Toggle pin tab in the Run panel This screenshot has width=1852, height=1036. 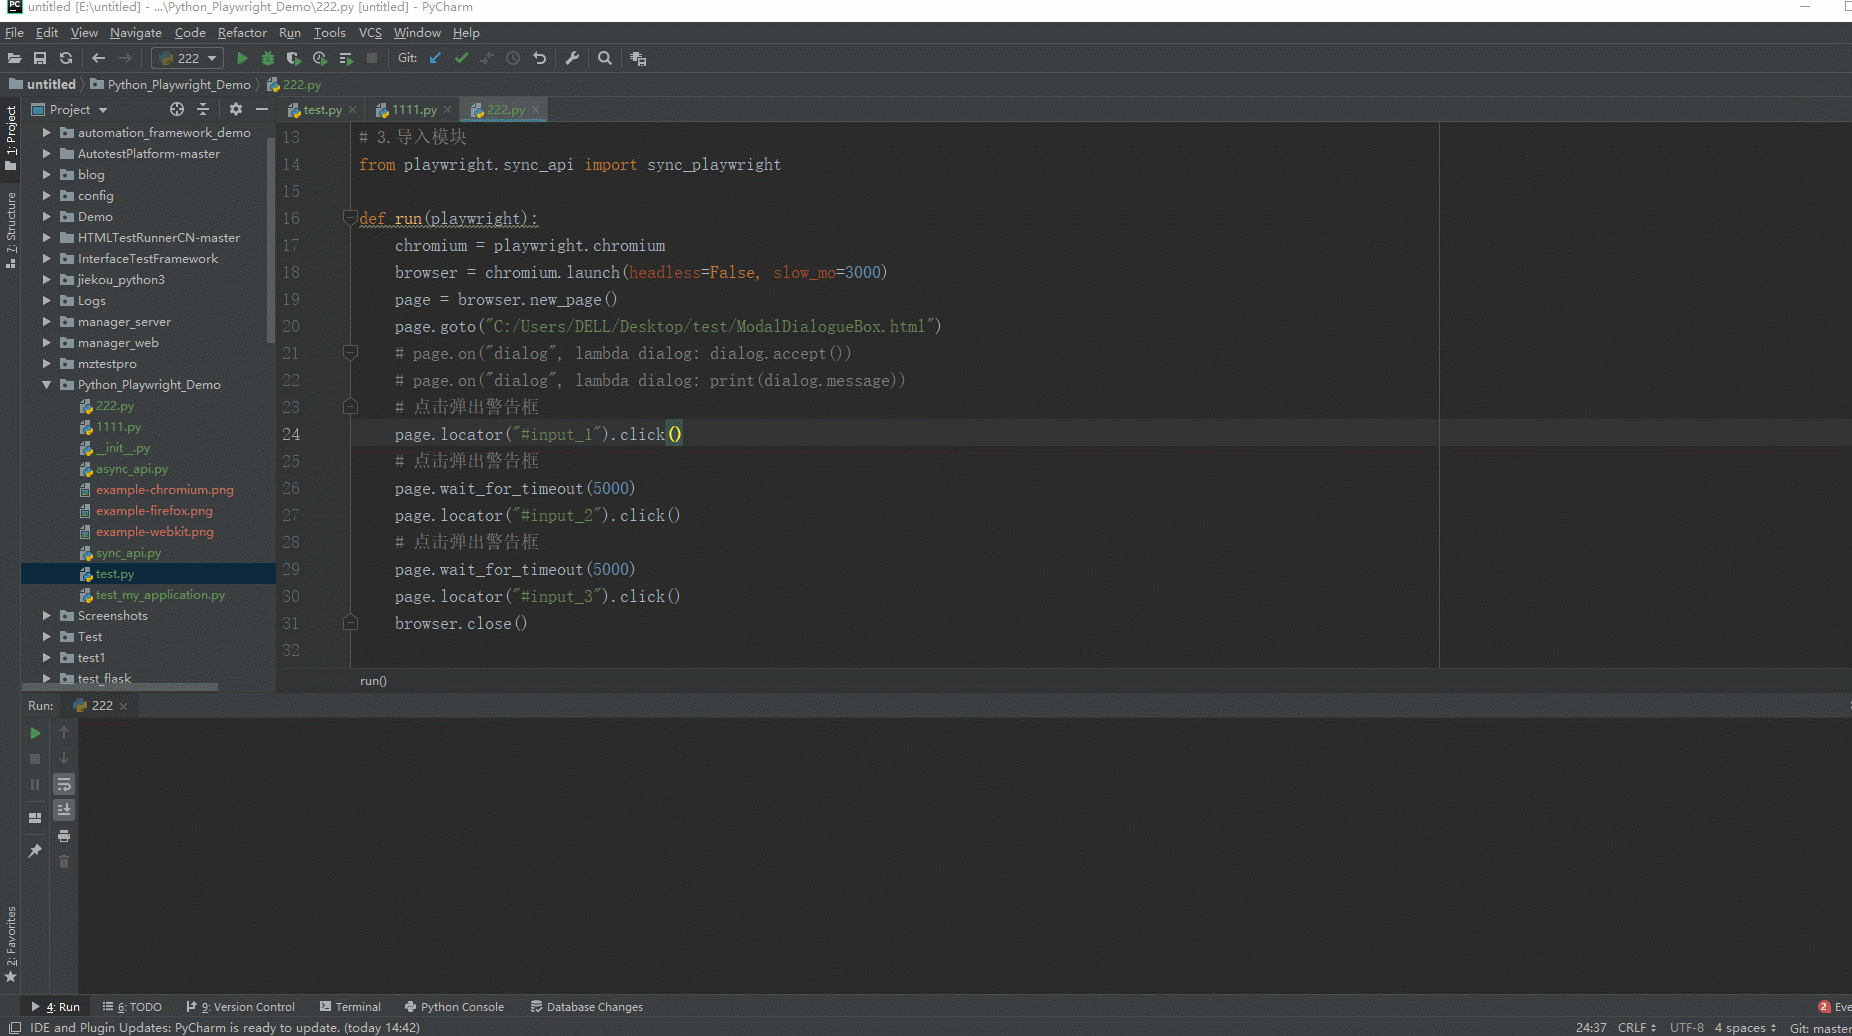click(x=35, y=851)
